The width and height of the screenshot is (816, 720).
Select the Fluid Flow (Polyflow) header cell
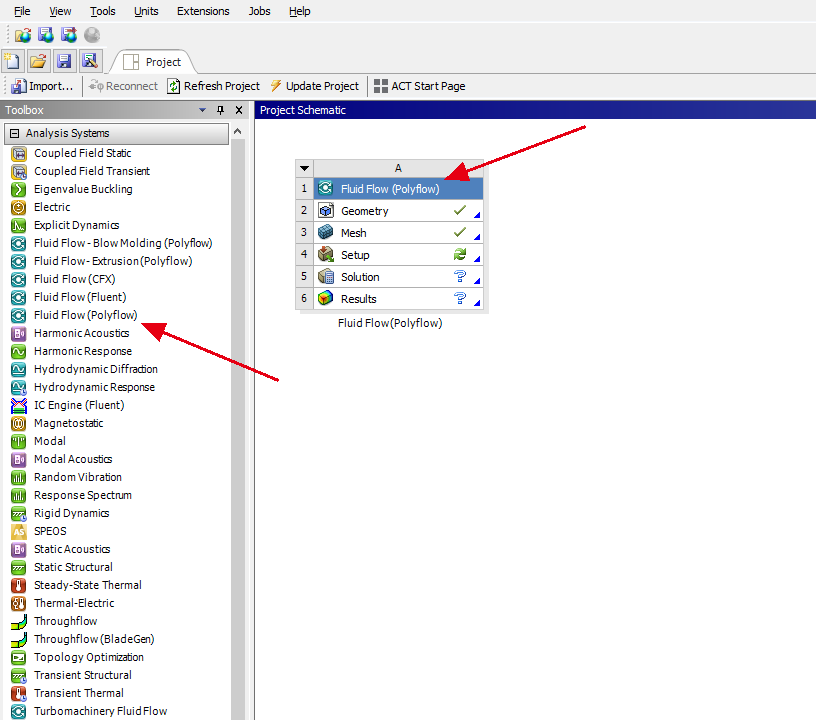tap(399, 189)
